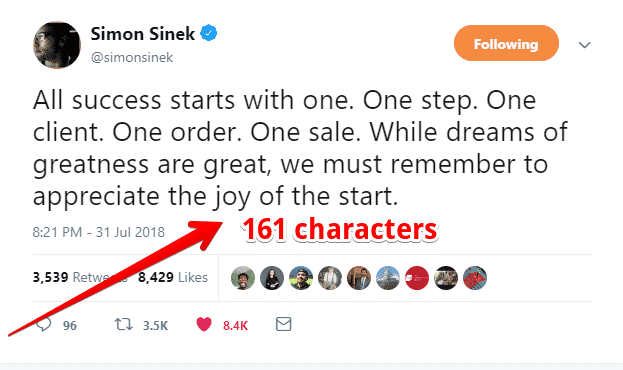Open the Simon Sinek display name link
Image resolution: width=623 pixels, height=370 pixels.
(143, 34)
